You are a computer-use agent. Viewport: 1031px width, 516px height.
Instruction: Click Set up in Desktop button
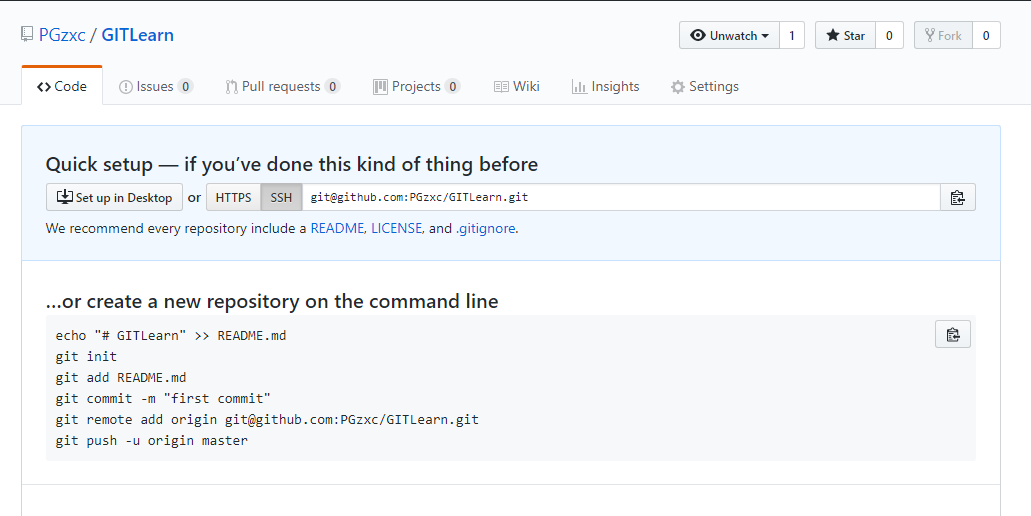click(x=114, y=197)
